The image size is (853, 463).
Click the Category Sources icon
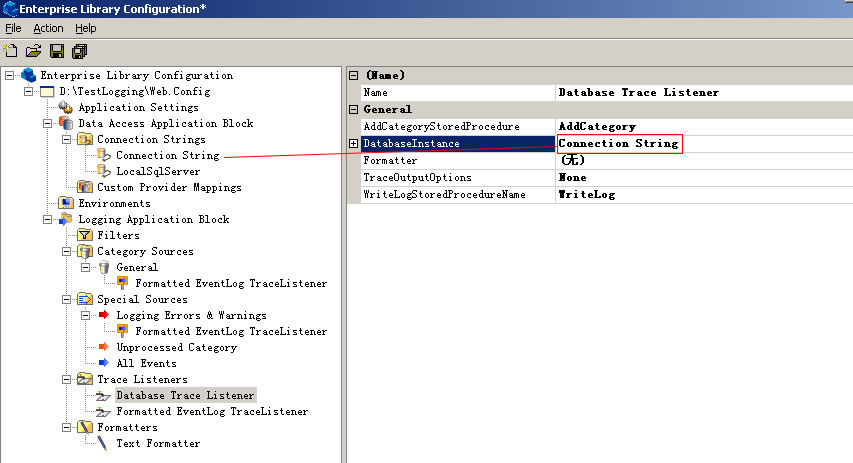[x=85, y=251]
